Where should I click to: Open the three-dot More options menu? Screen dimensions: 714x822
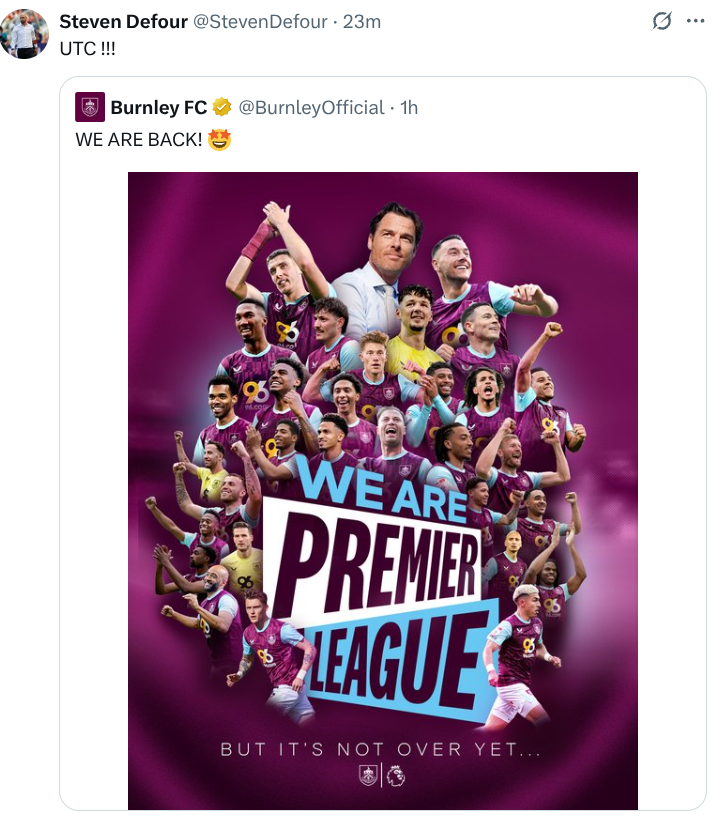coord(695,21)
